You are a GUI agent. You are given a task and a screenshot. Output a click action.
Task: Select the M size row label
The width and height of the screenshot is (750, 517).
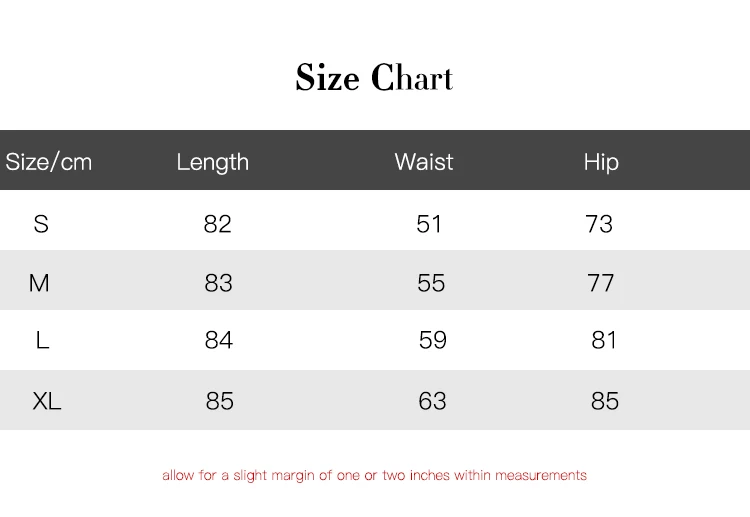coord(39,284)
